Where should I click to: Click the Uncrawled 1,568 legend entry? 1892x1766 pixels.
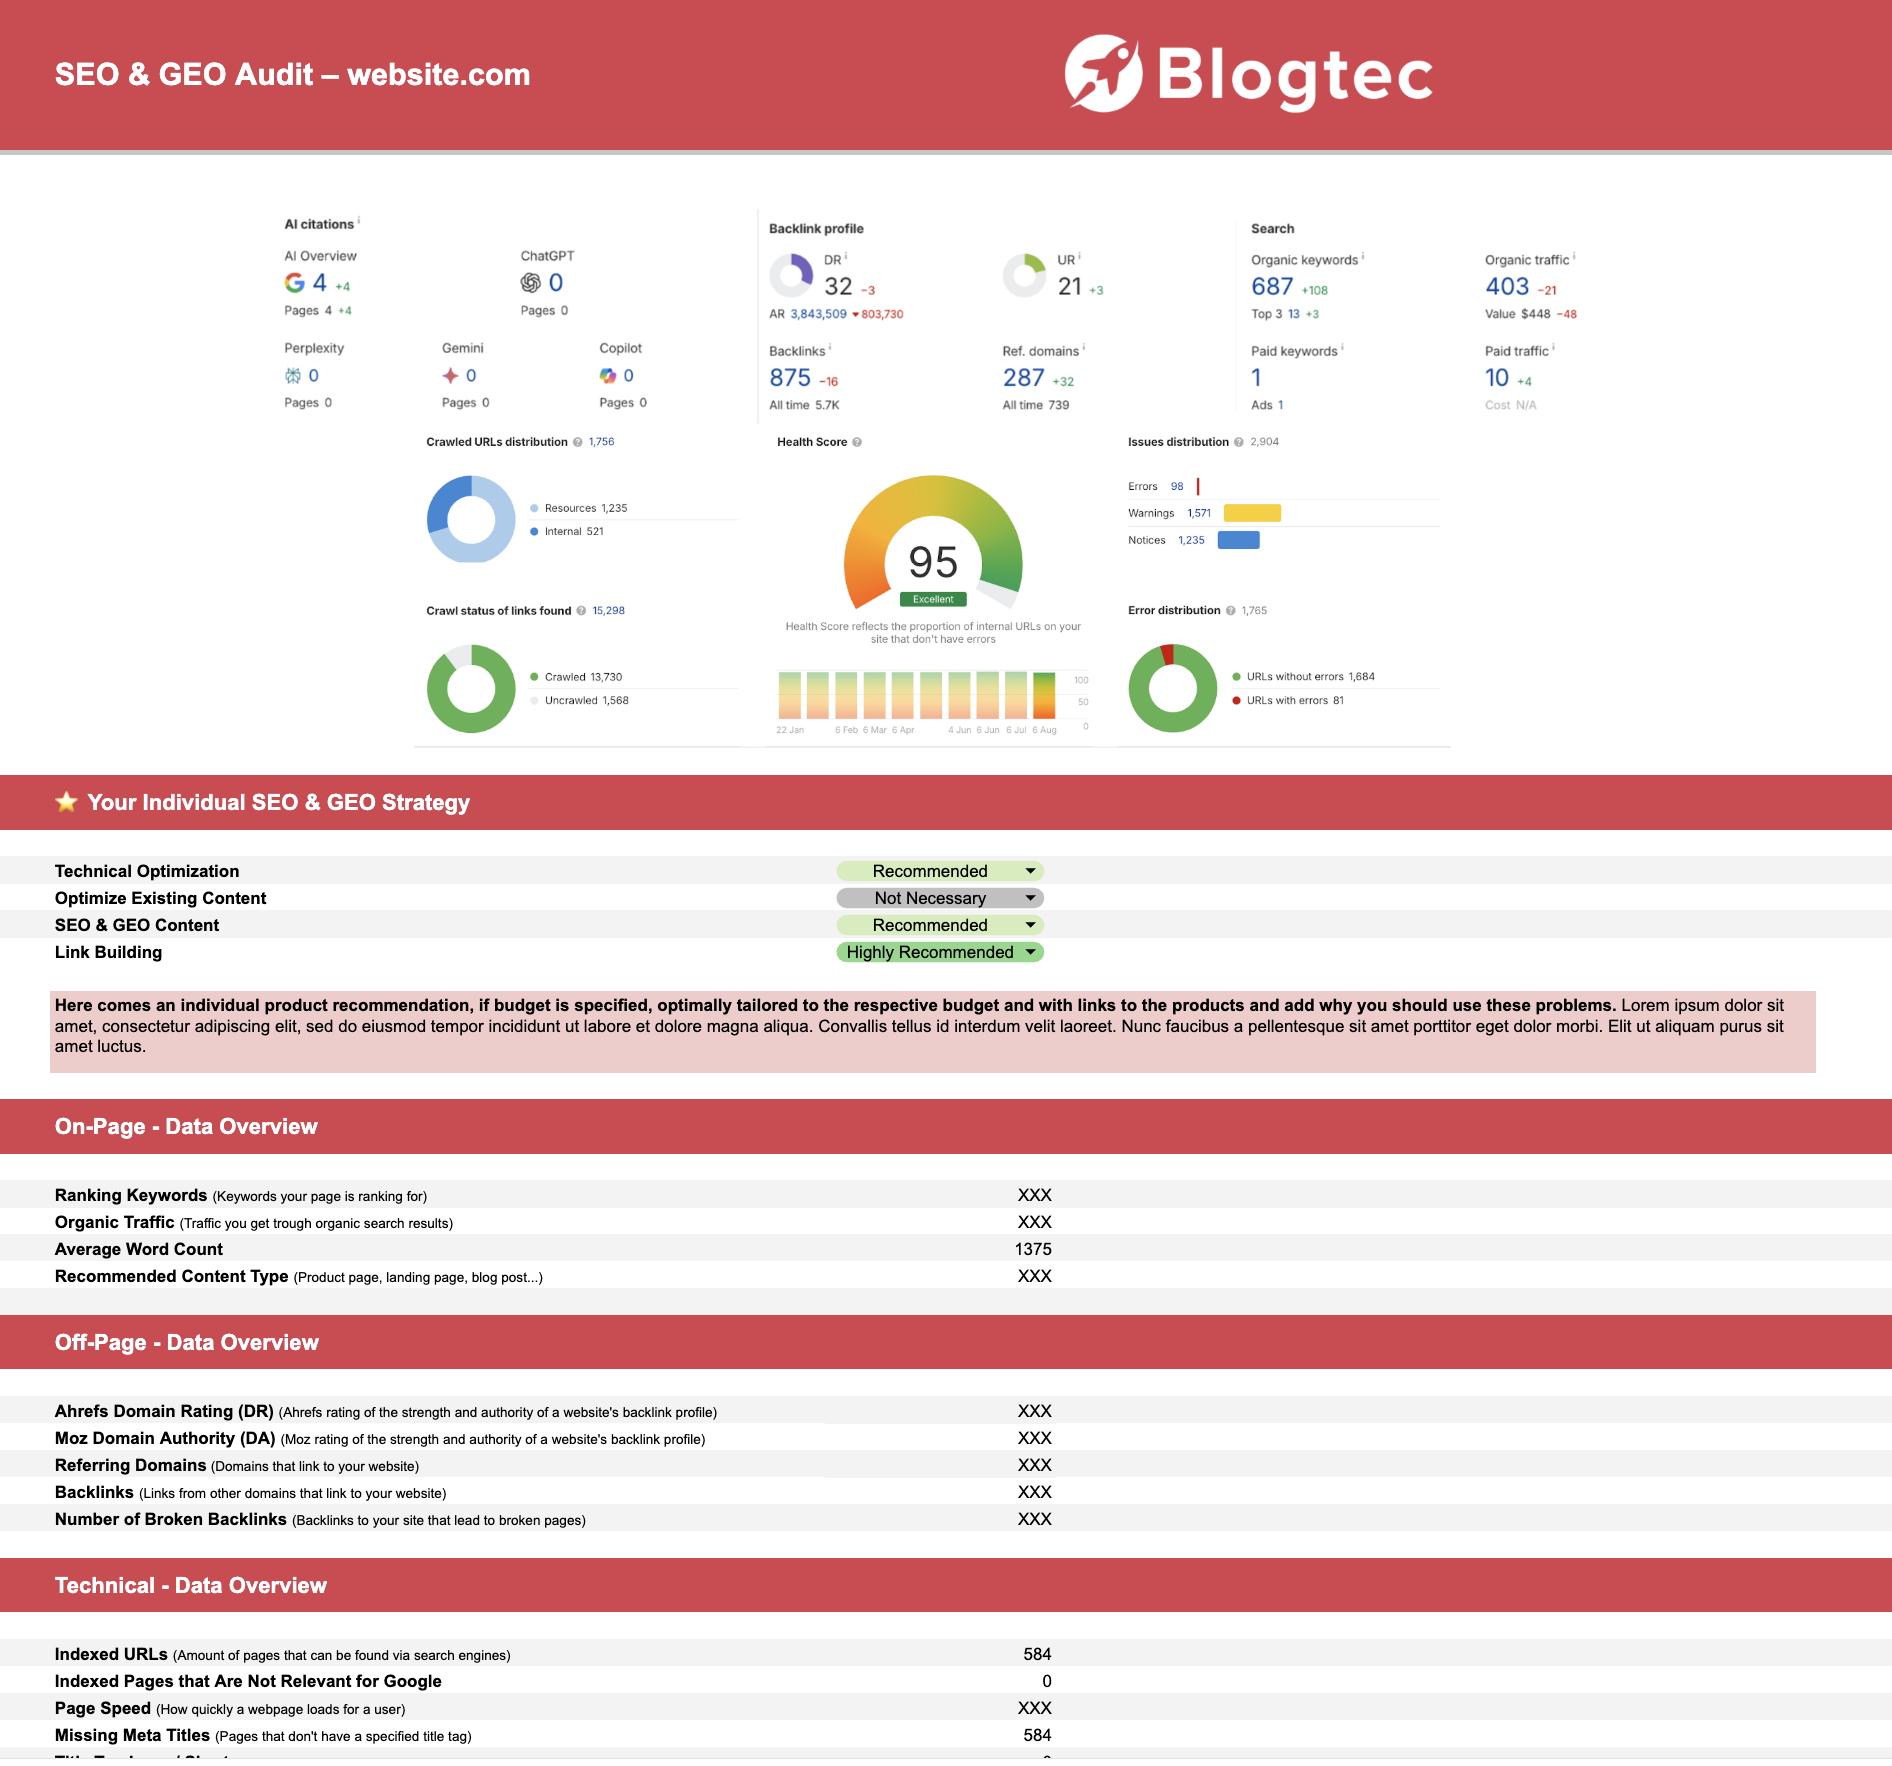click(580, 701)
